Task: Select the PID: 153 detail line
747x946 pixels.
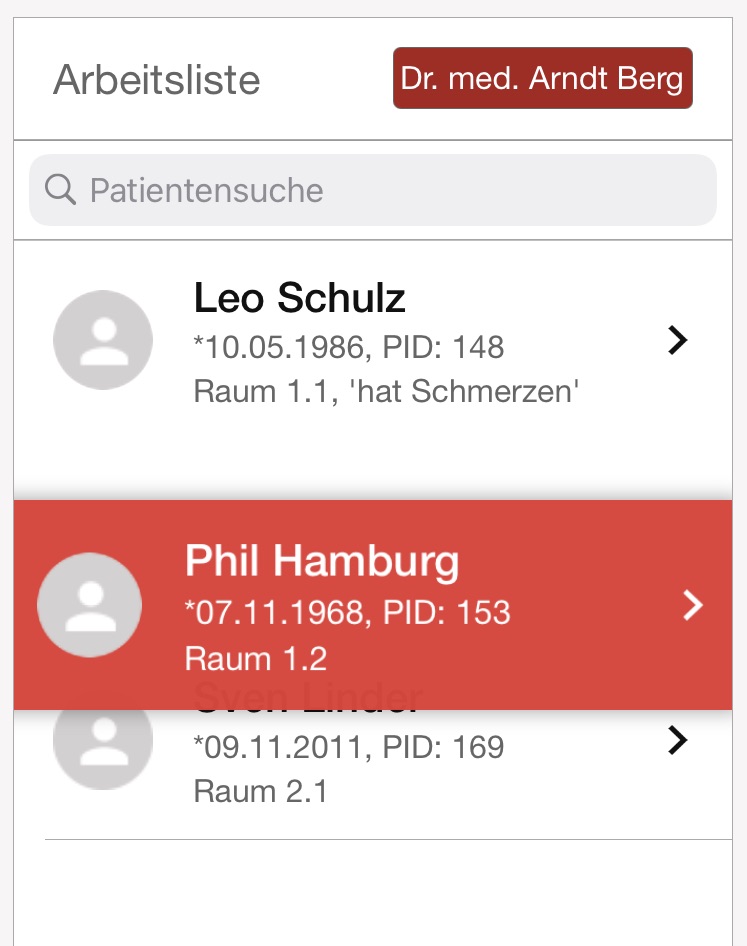Action: click(x=348, y=612)
